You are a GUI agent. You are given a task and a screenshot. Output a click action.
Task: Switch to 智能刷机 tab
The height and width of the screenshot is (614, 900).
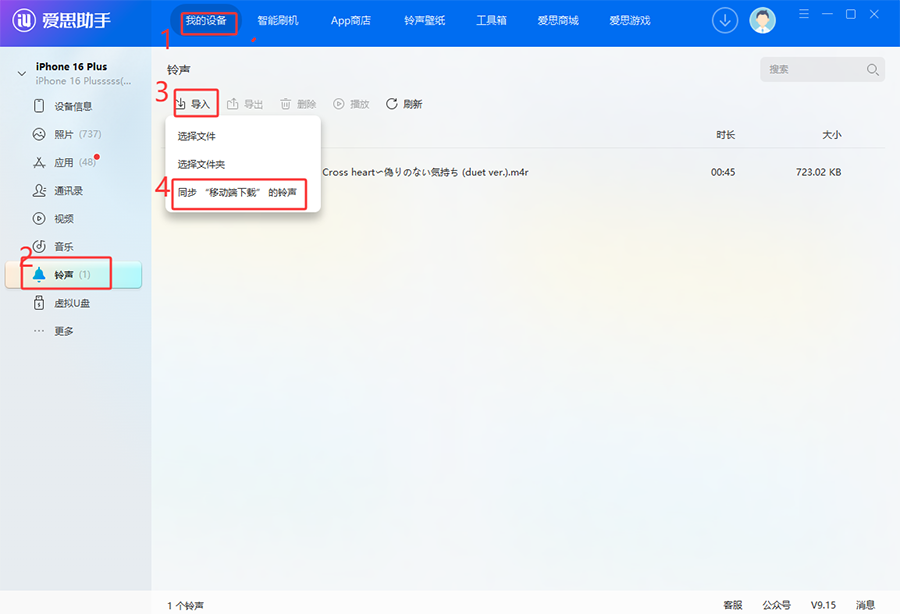click(x=278, y=21)
